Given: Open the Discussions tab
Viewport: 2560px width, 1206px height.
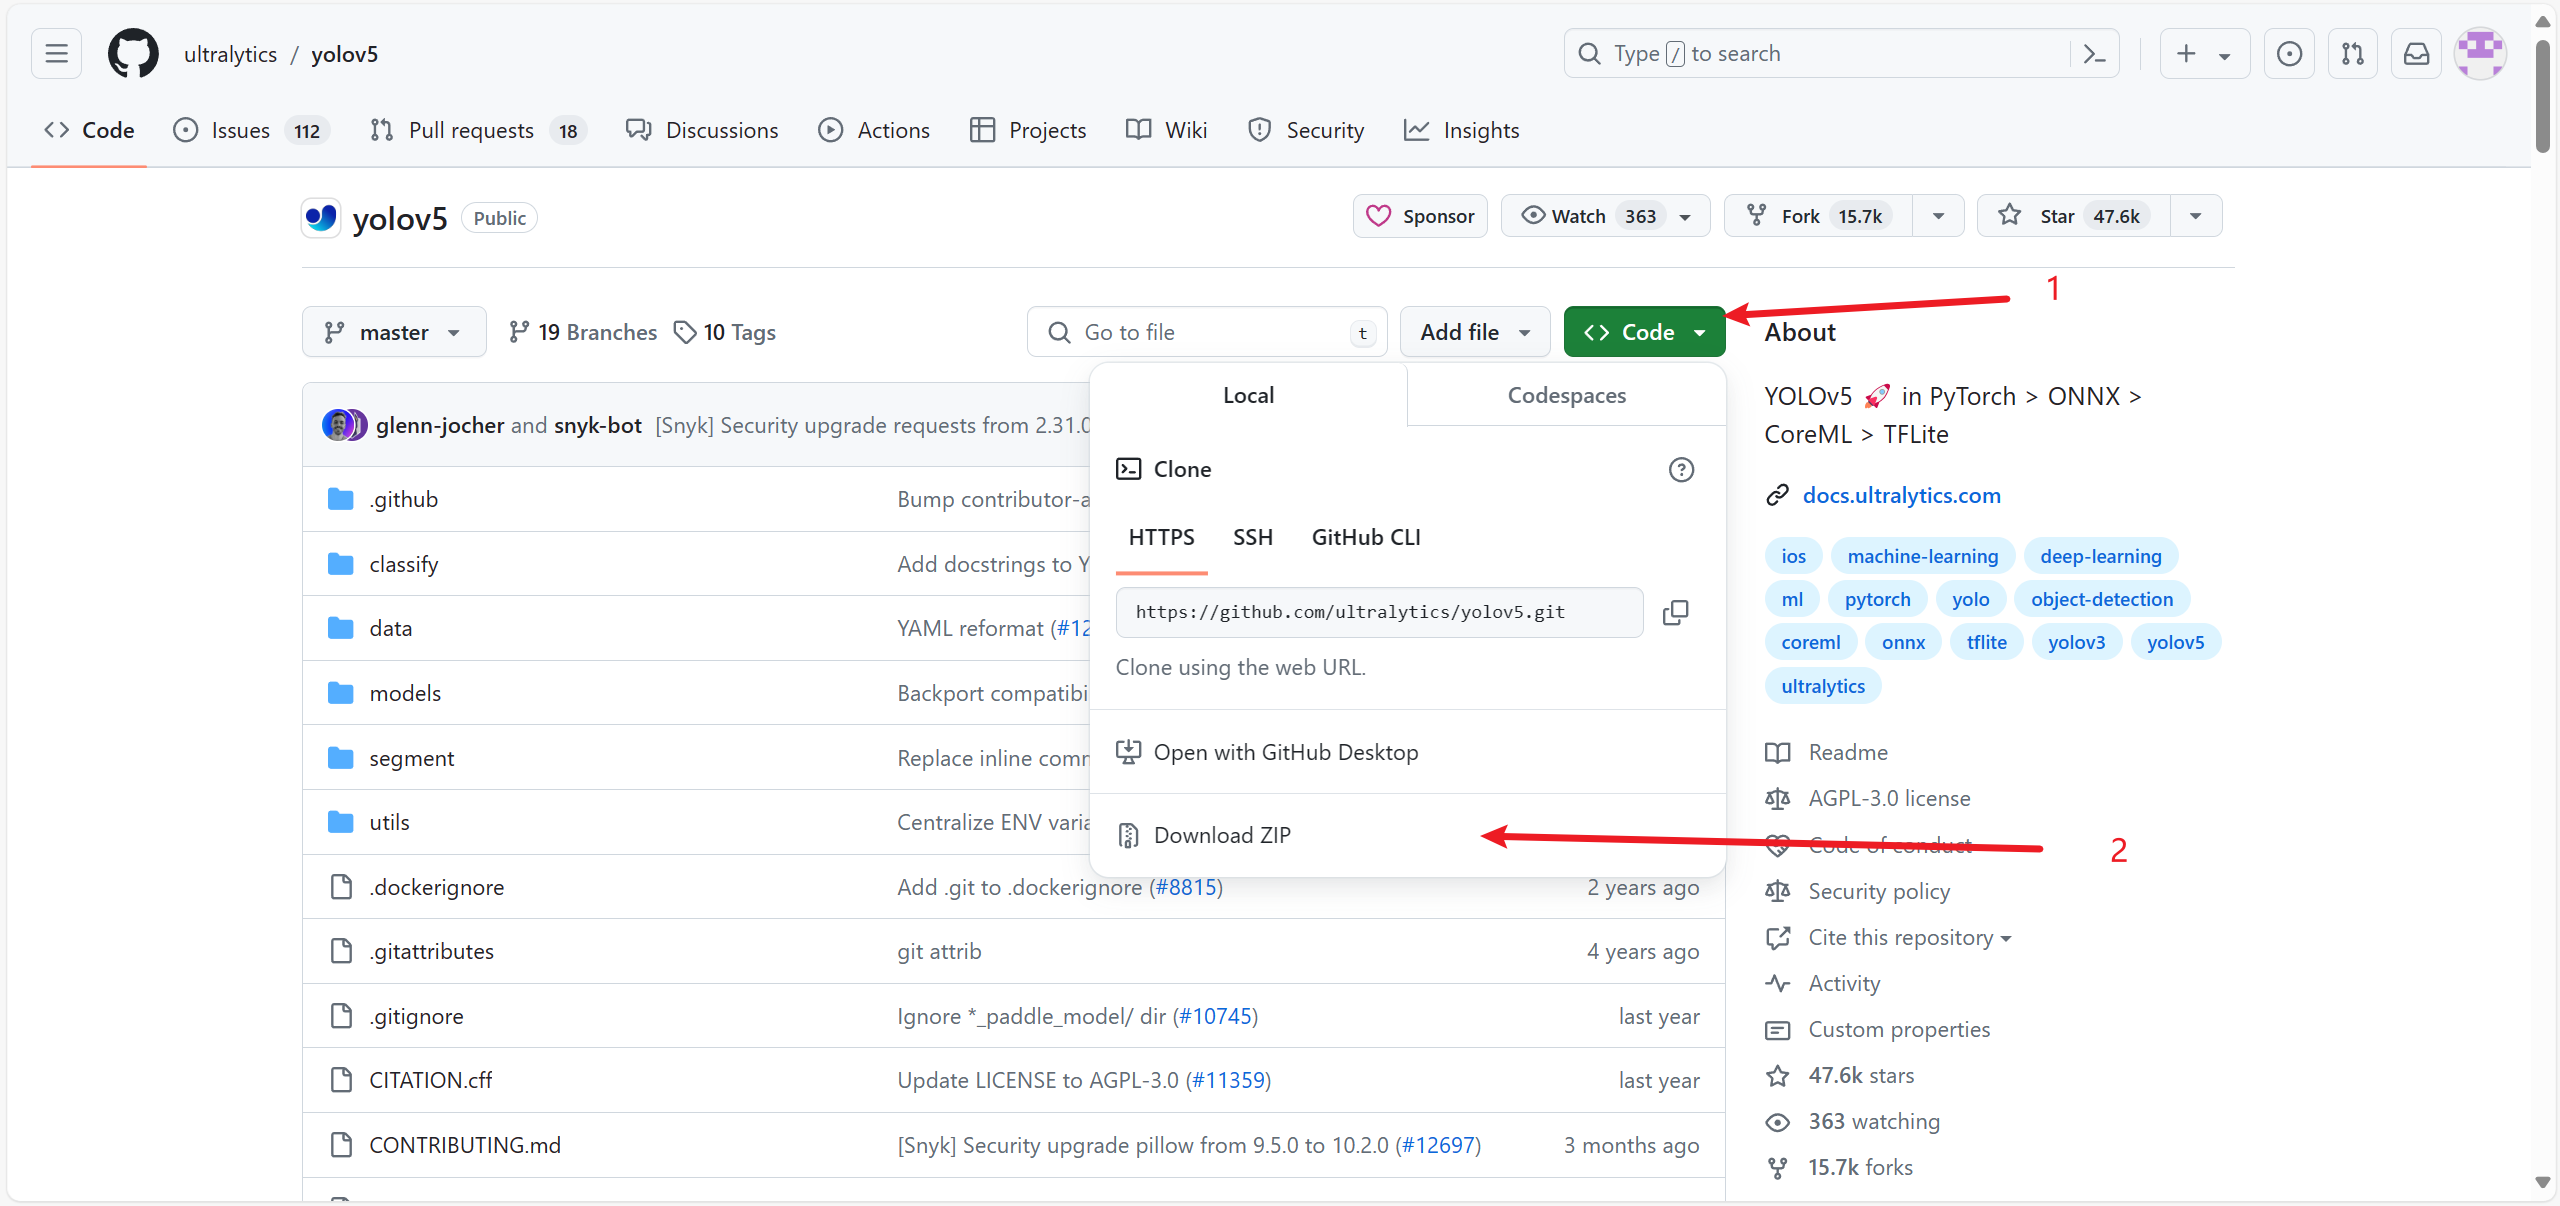Looking at the screenshot, I should point(702,130).
